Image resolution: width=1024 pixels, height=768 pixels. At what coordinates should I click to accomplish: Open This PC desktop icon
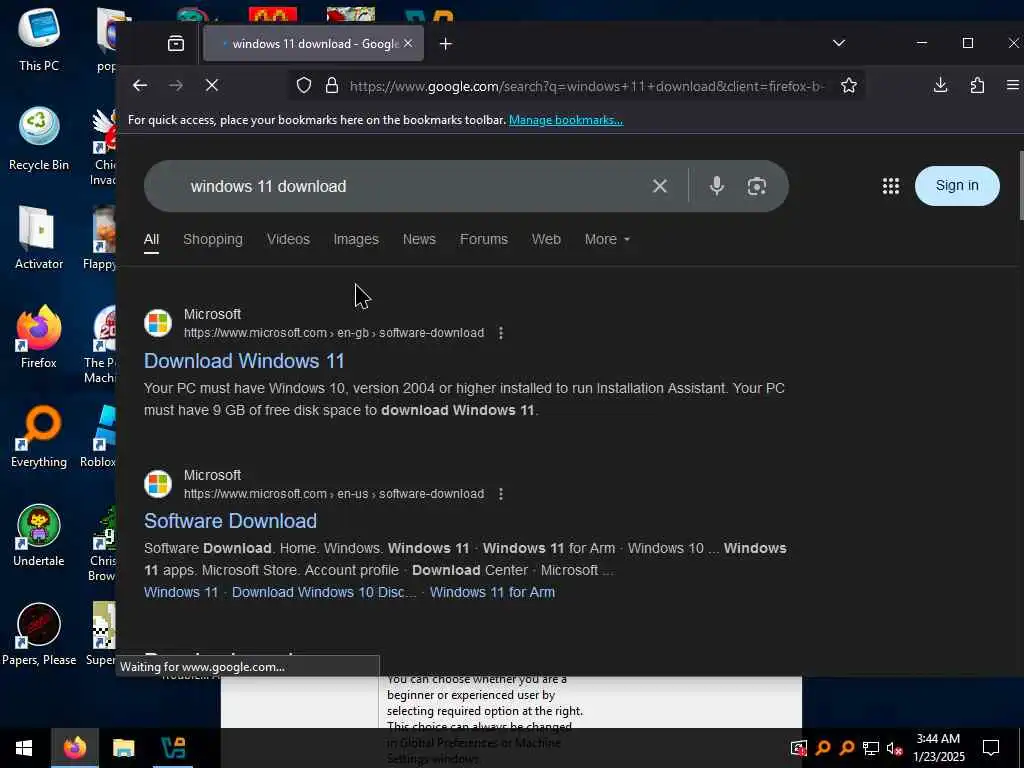click(x=39, y=39)
